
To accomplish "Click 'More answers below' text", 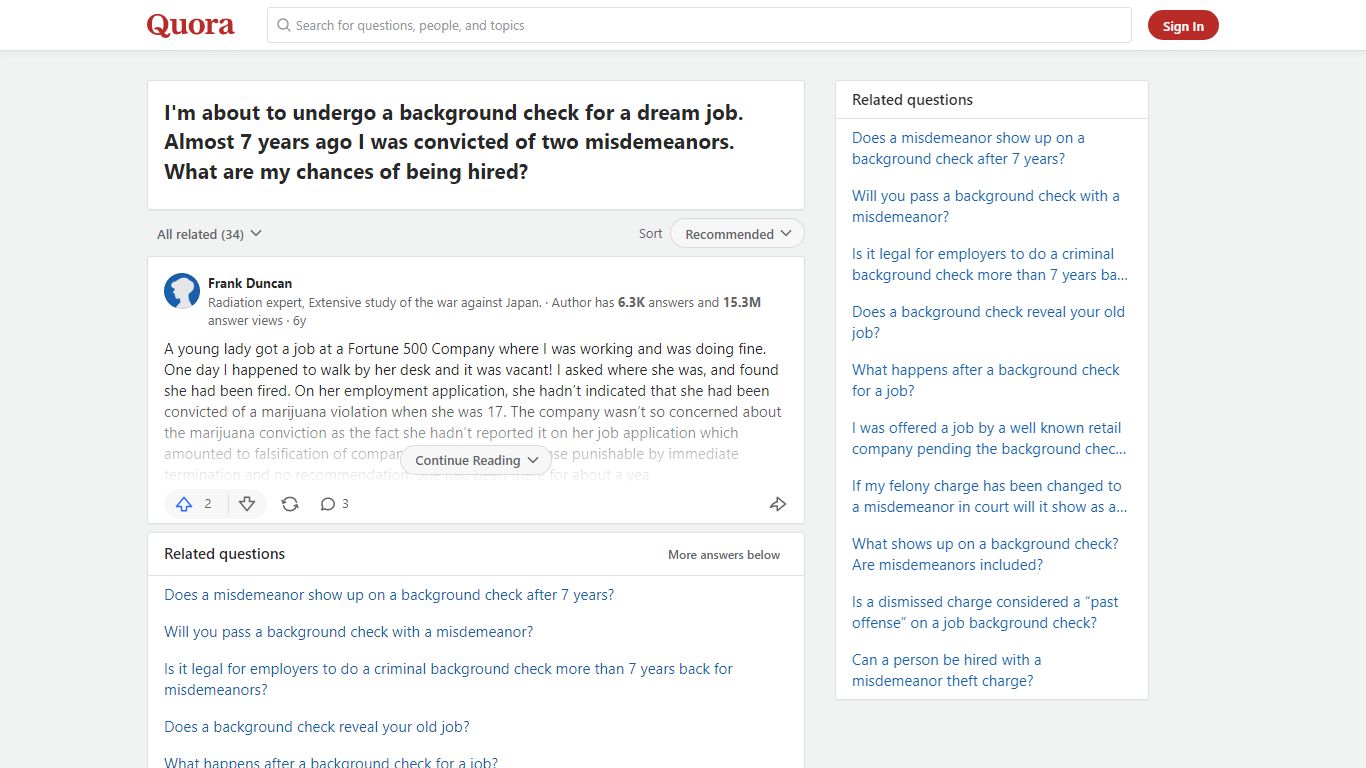I will [x=724, y=554].
